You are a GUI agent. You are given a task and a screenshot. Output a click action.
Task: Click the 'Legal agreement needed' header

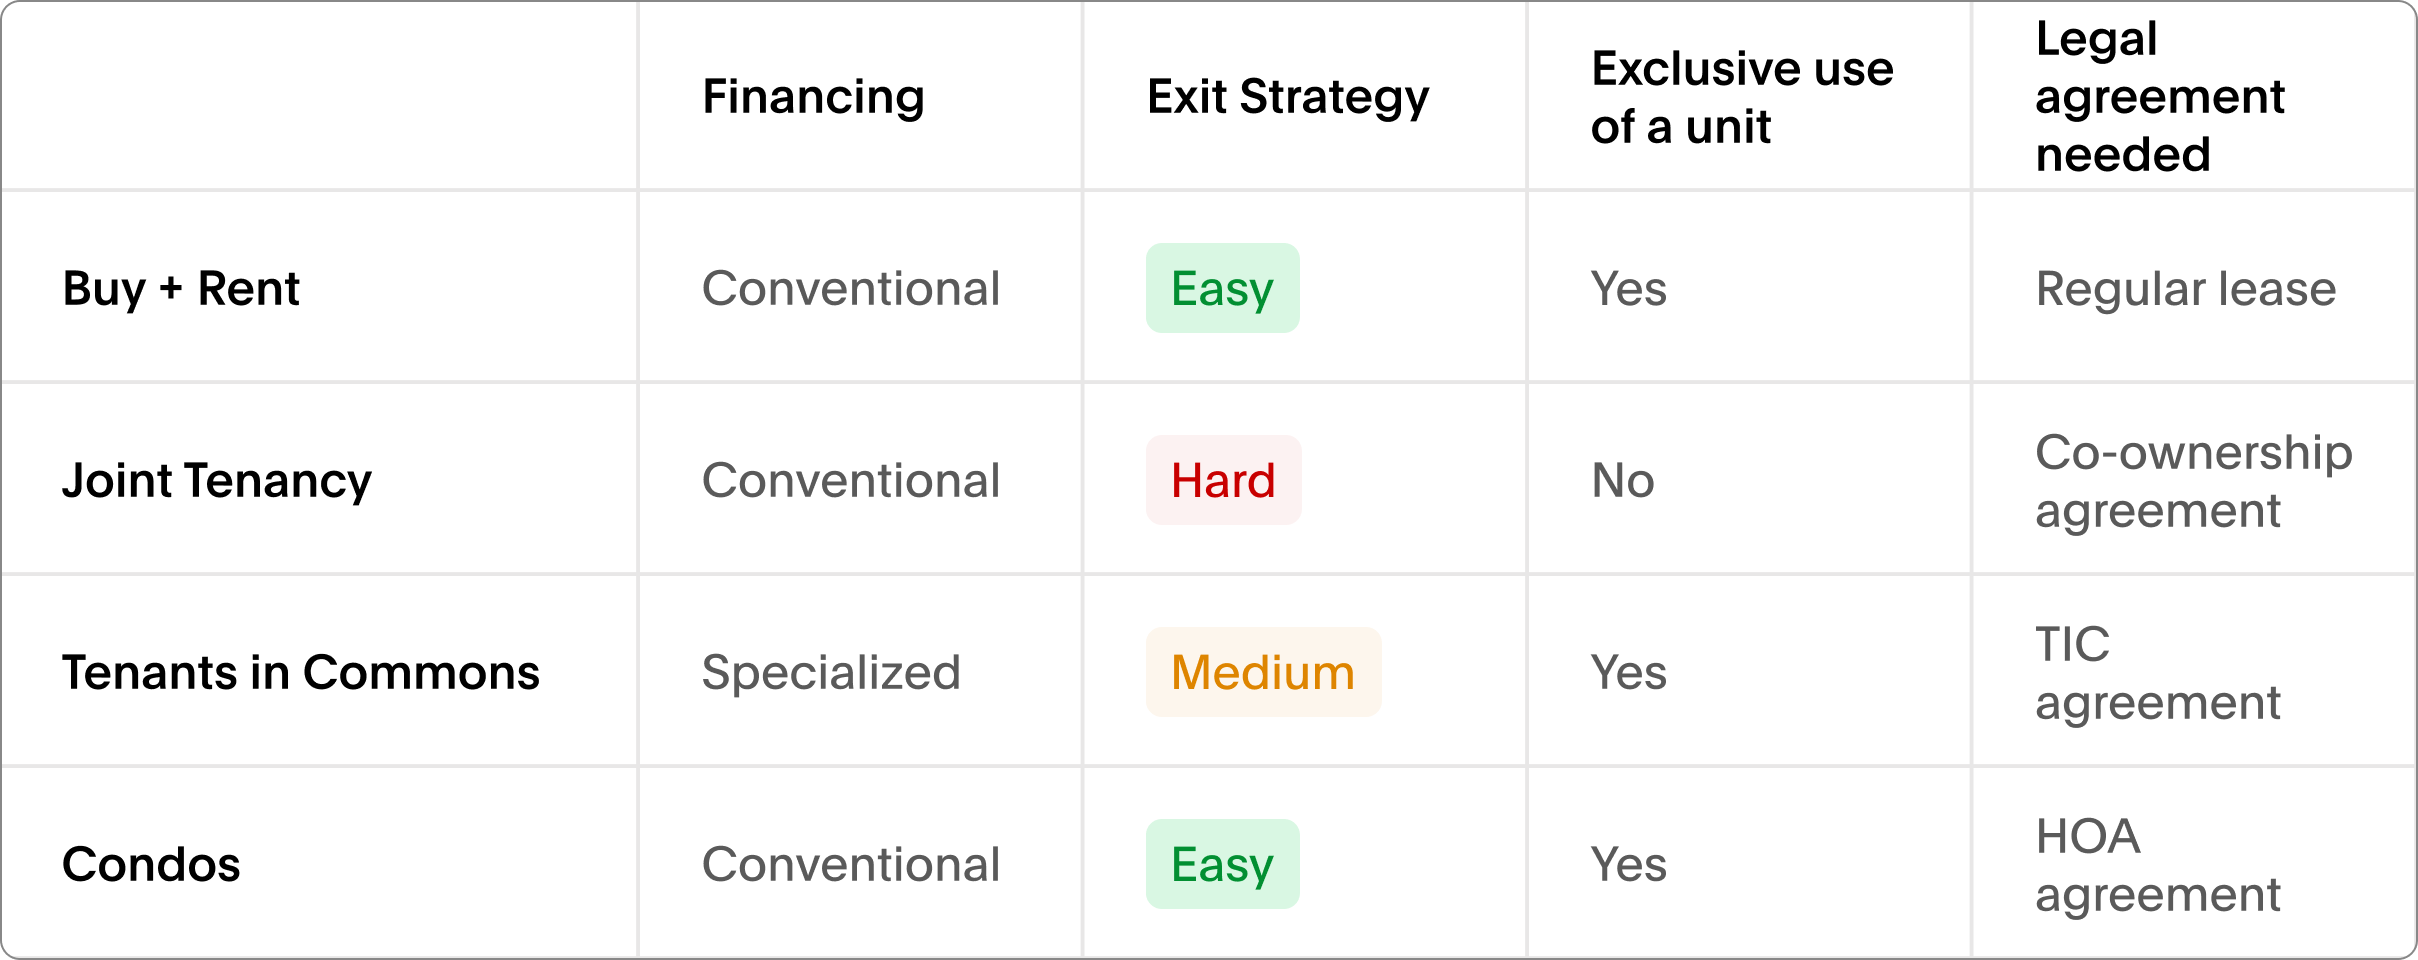click(x=2160, y=97)
